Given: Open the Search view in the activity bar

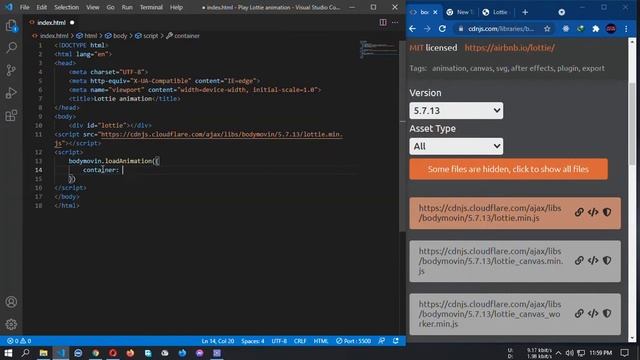Looking at the screenshot, I should (x=11, y=48).
